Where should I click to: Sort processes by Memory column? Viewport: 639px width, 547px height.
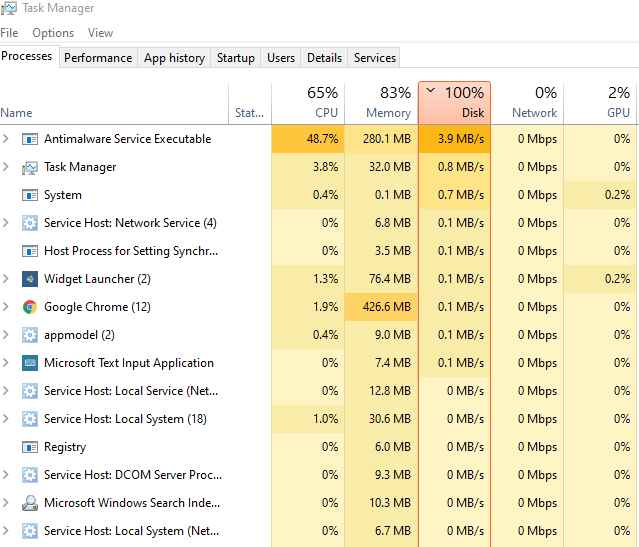pyautogui.click(x=381, y=104)
